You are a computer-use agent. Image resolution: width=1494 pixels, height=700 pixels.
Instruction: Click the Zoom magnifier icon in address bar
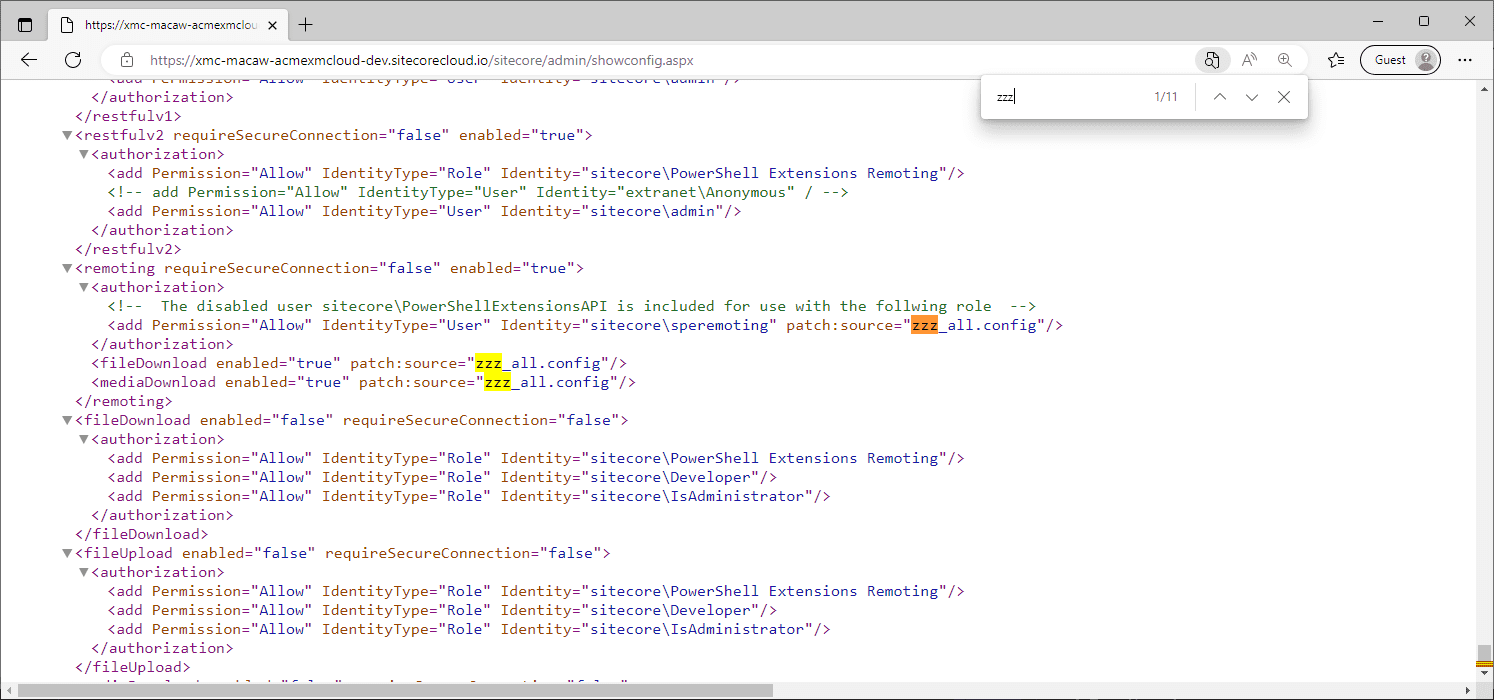click(1285, 60)
